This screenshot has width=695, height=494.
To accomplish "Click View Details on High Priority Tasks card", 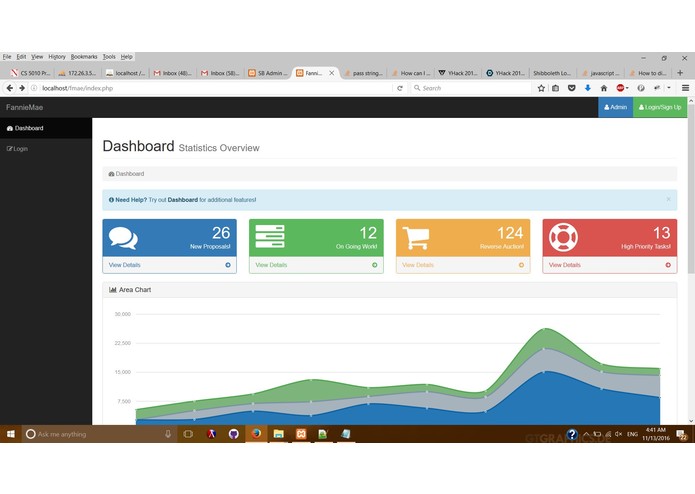I will [565, 265].
